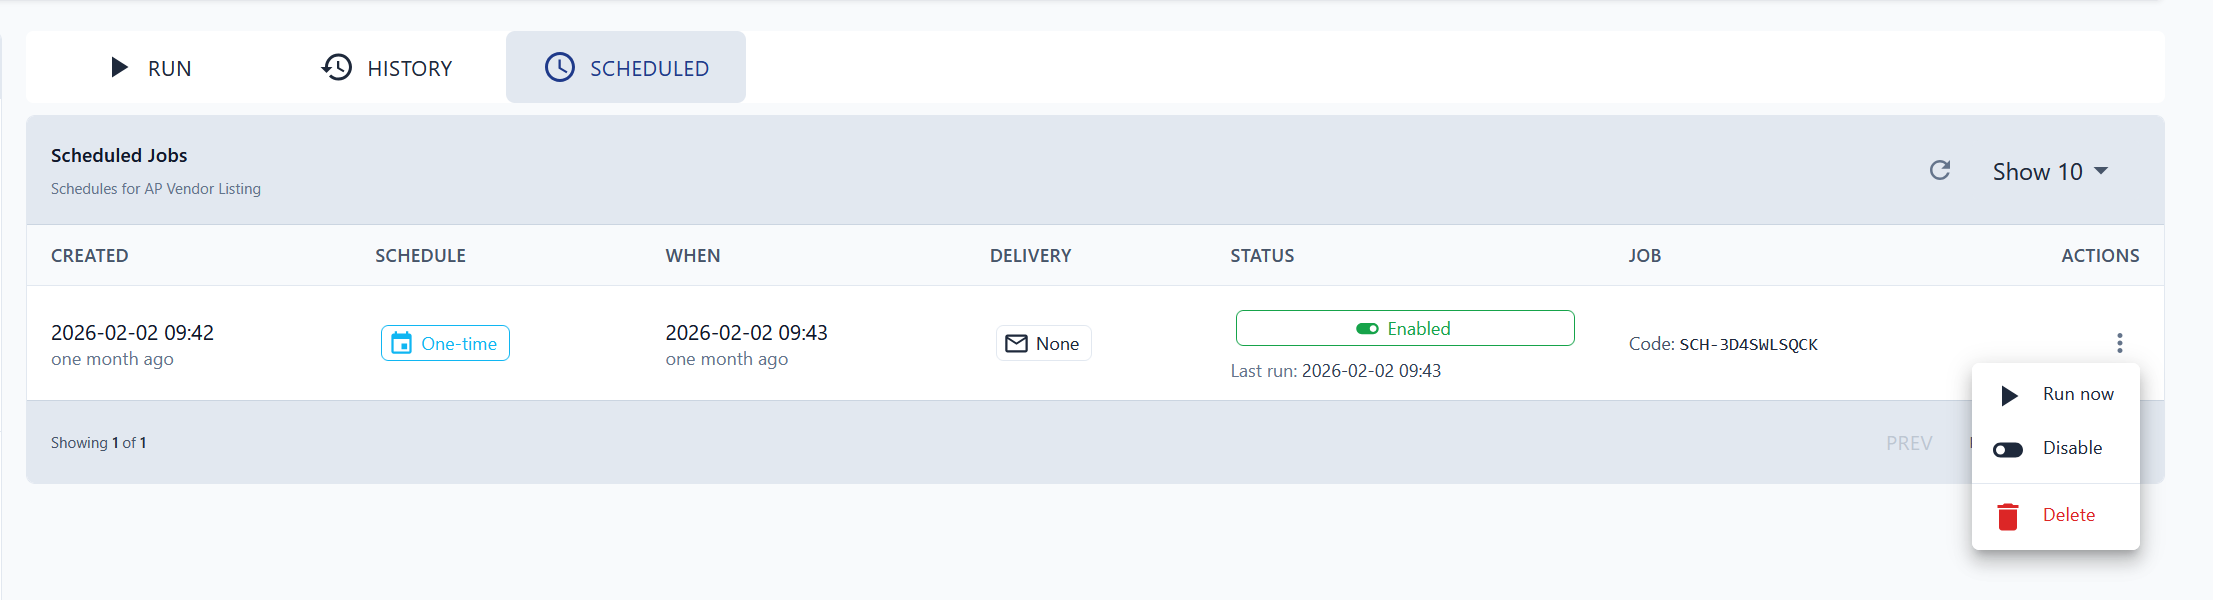Click the refresh icon for Scheduled Jobs

tap(1940, 171)
